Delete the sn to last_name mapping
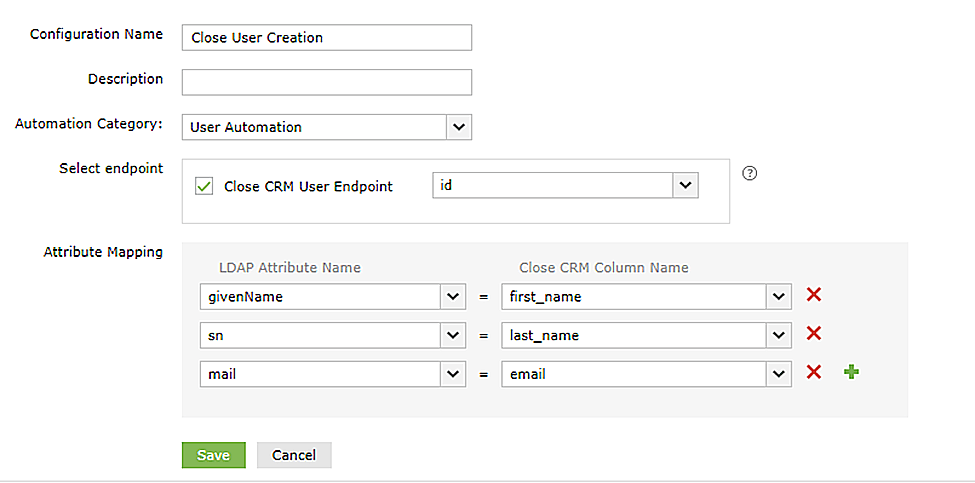This screenshot has width=975, height=483. point(814,334)
